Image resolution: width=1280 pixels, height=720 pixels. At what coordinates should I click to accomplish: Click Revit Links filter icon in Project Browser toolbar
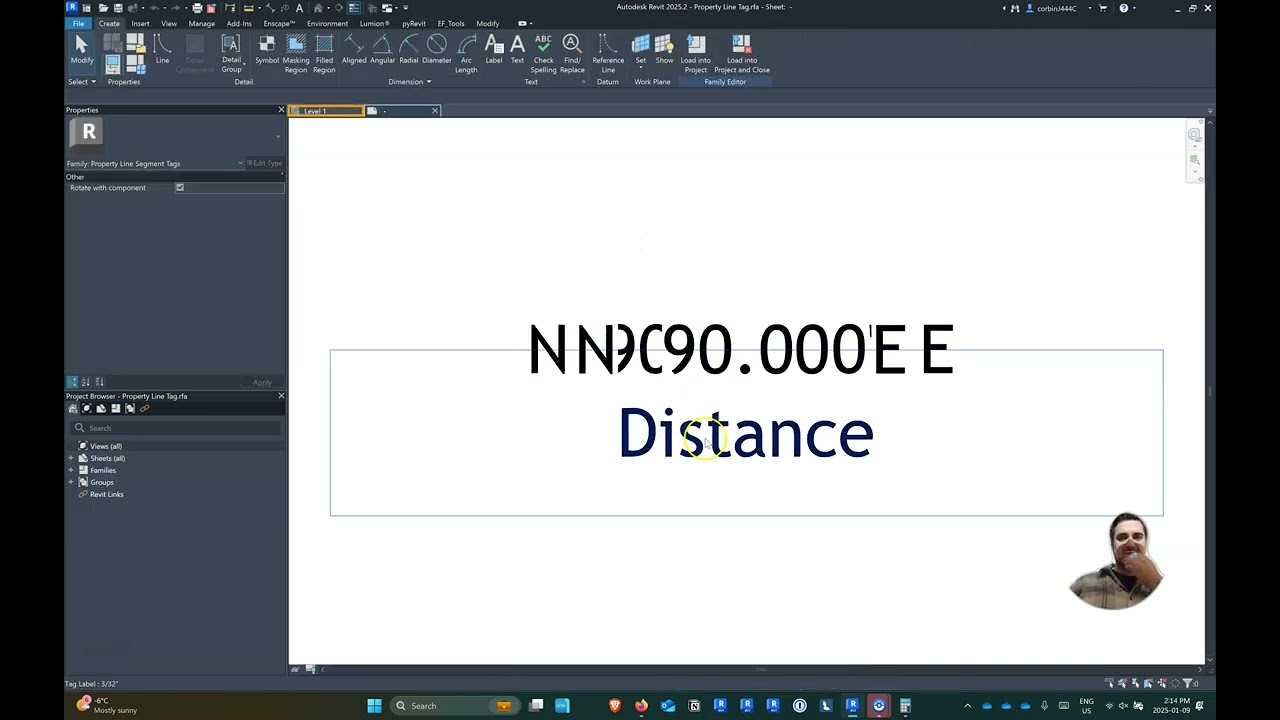(144, 408)
